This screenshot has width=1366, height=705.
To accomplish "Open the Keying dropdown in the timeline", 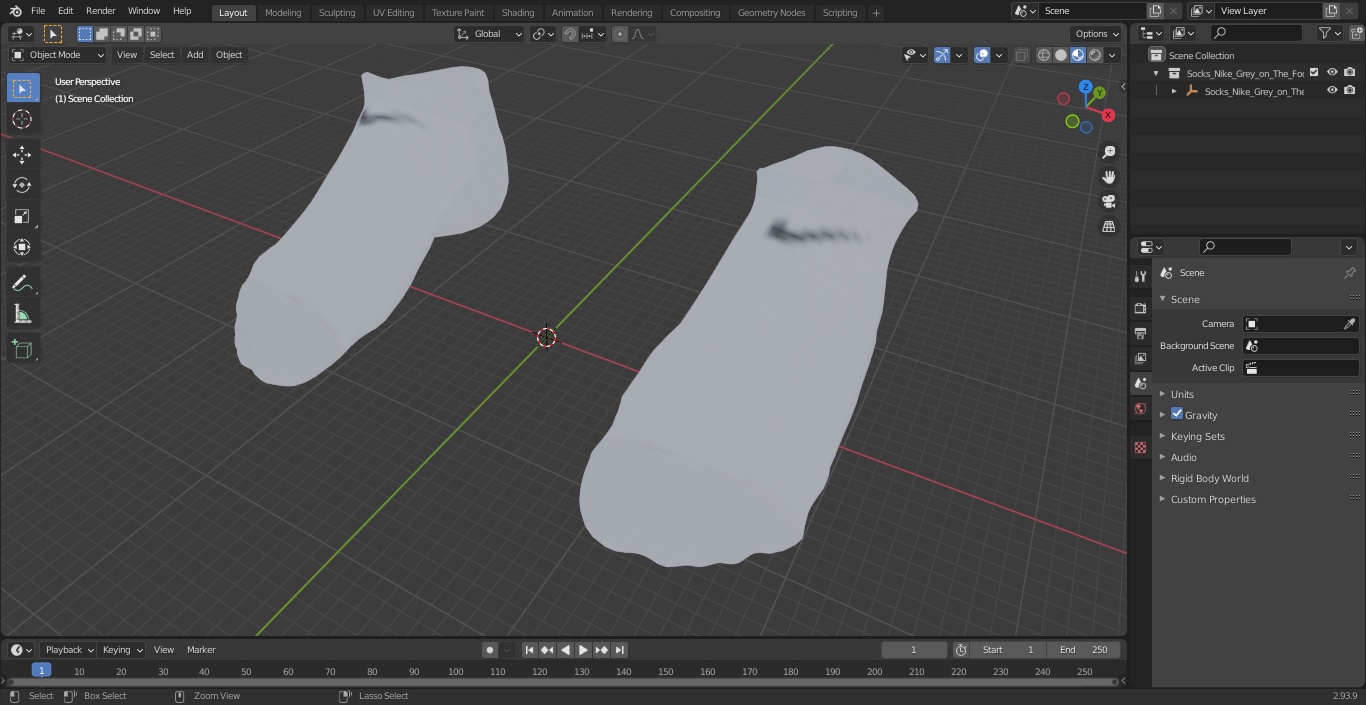I will click(x=122, y=650).
